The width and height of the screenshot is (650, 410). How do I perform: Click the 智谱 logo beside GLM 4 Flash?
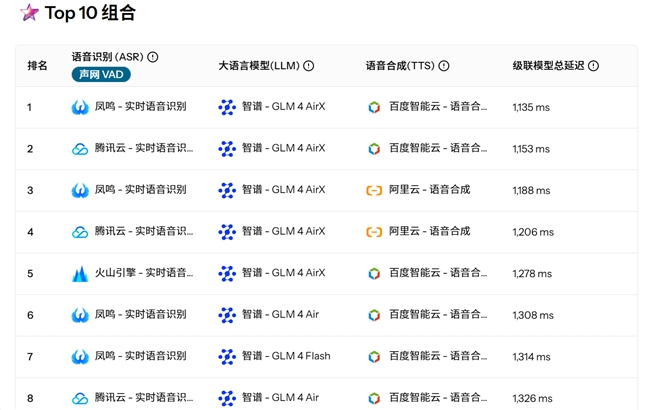coord(227,357)
